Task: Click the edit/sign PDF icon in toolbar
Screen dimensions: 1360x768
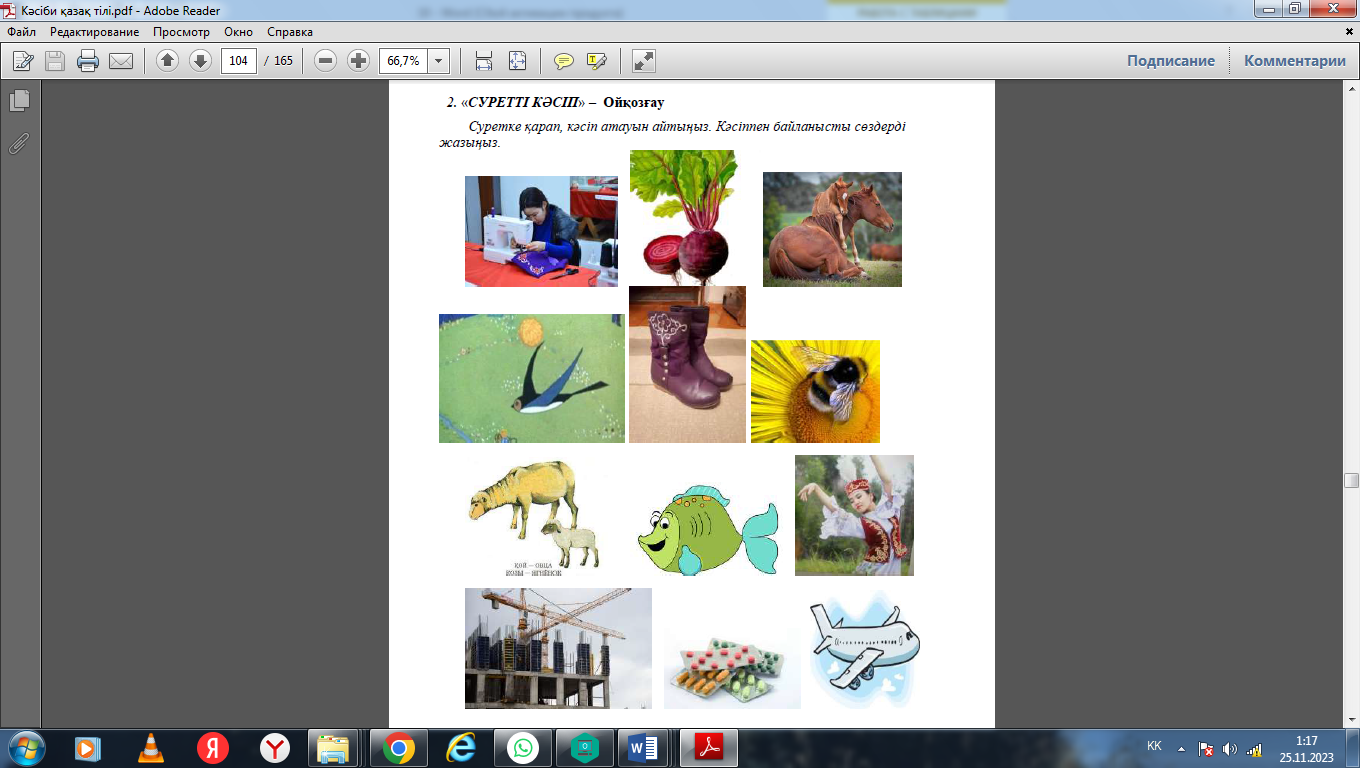Action: (23, 61)
